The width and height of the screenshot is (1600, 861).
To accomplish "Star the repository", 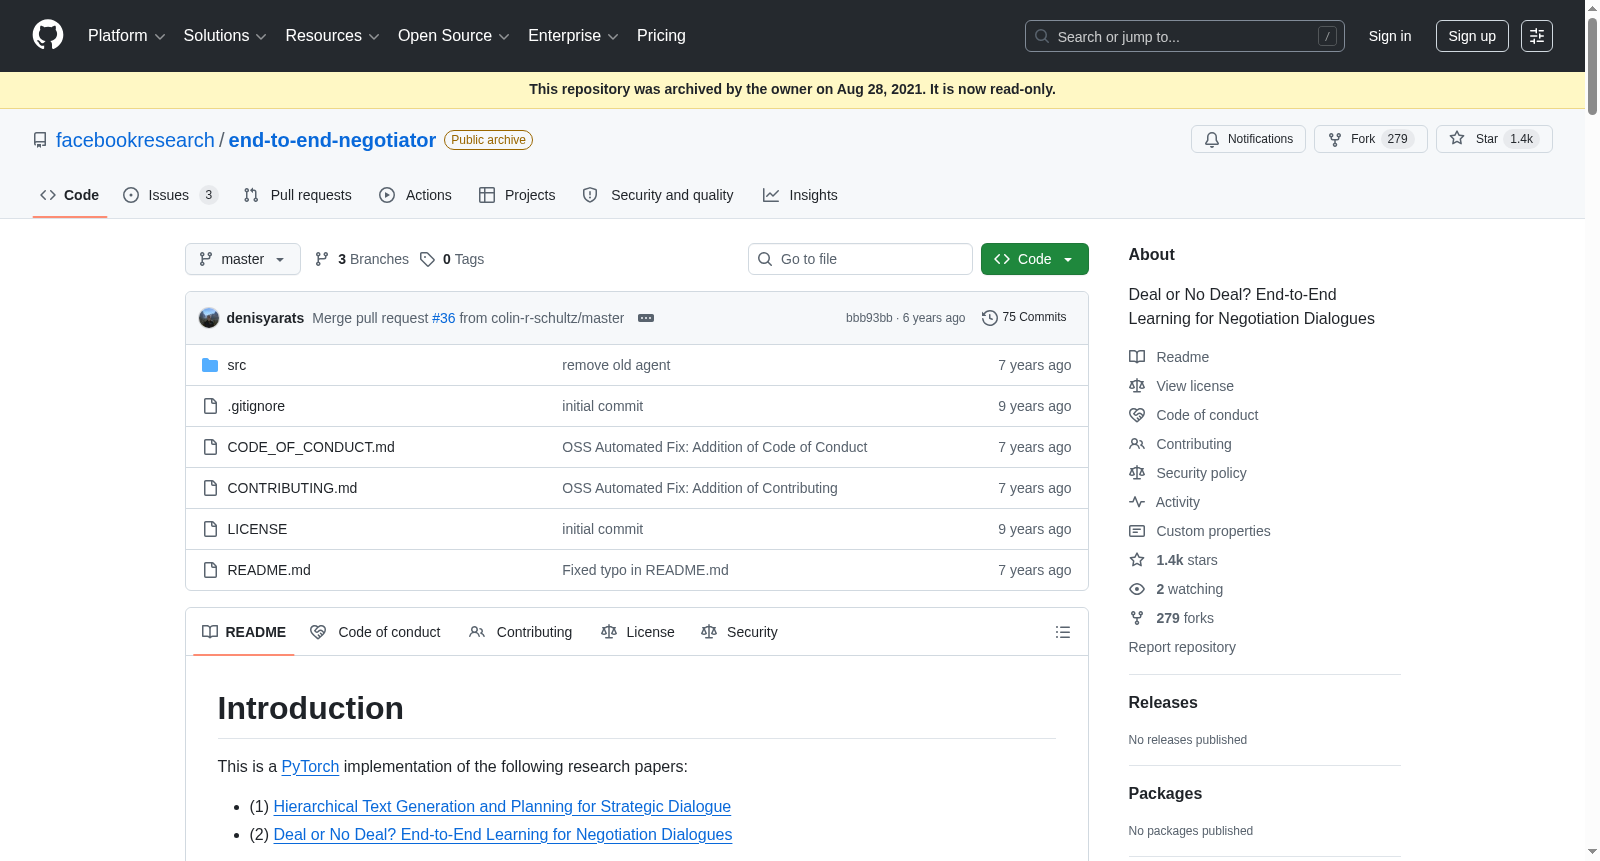I will click(1494, 139).
